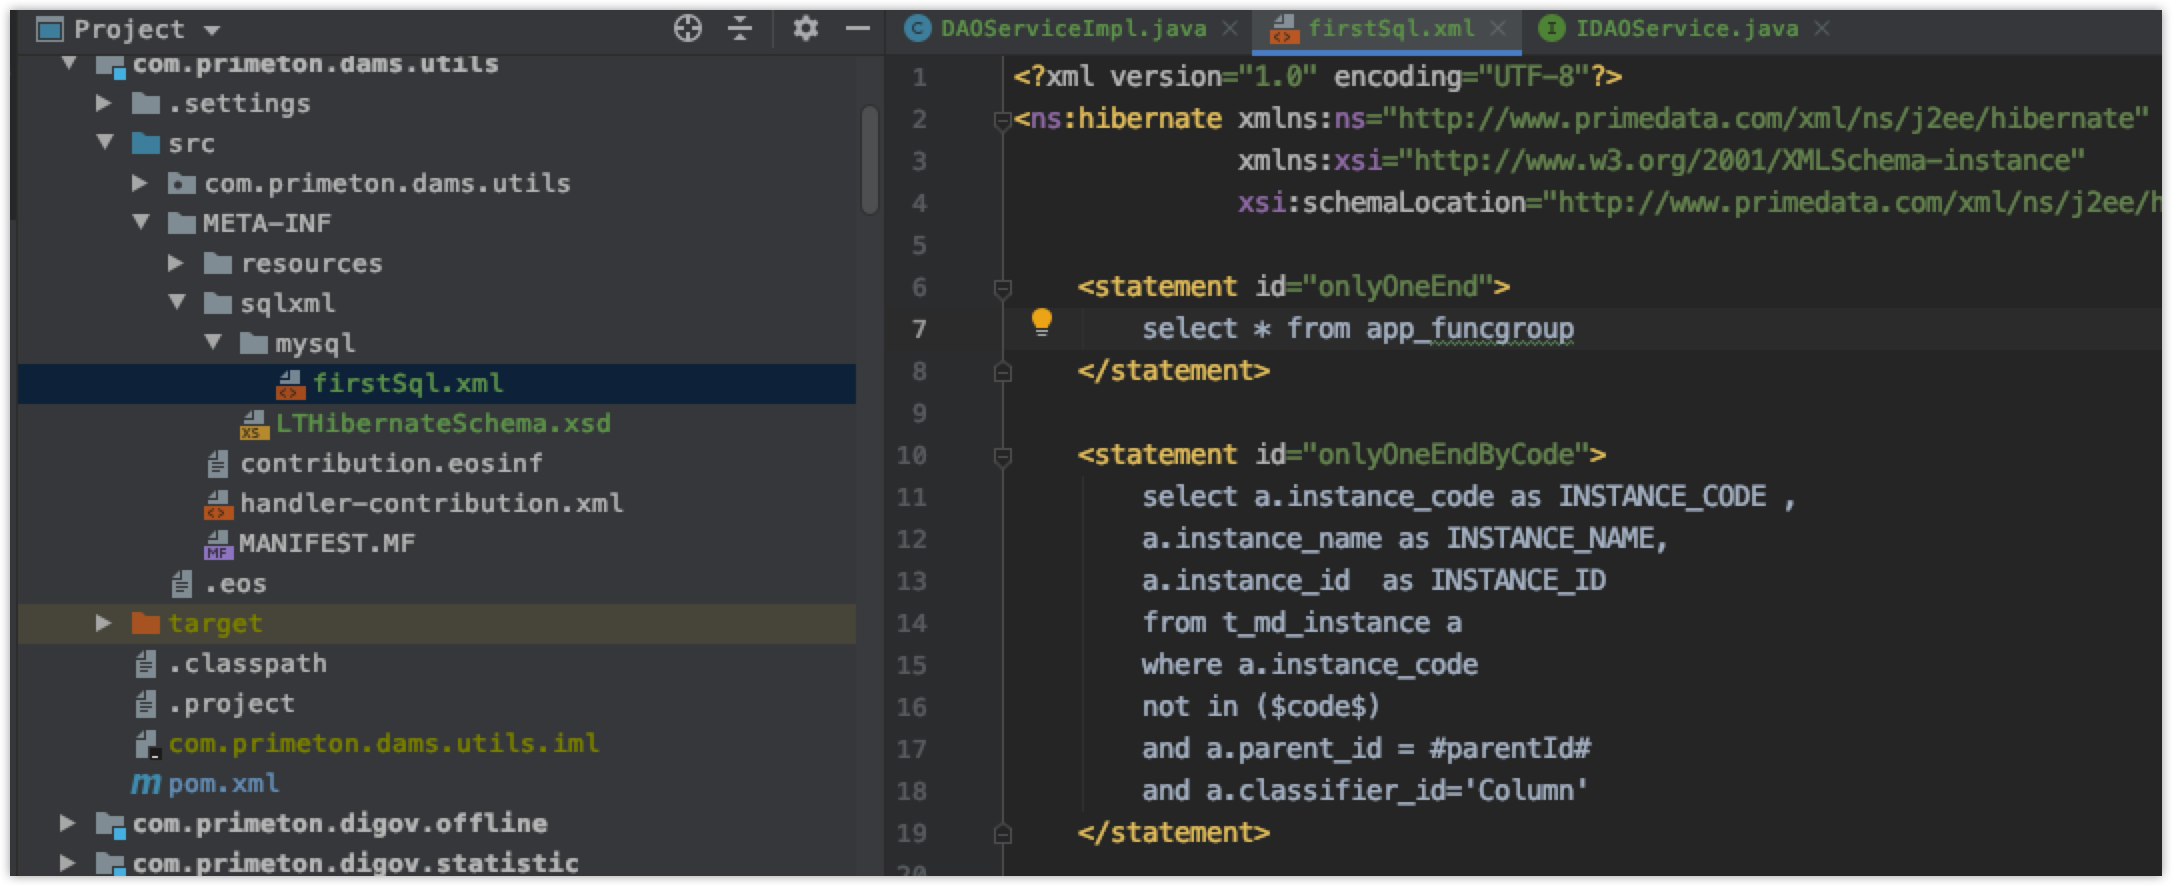Screen dimensions: 2172x886
Task: Click the handler-contribution.xml file icon
Action: (x=218, y=504)
